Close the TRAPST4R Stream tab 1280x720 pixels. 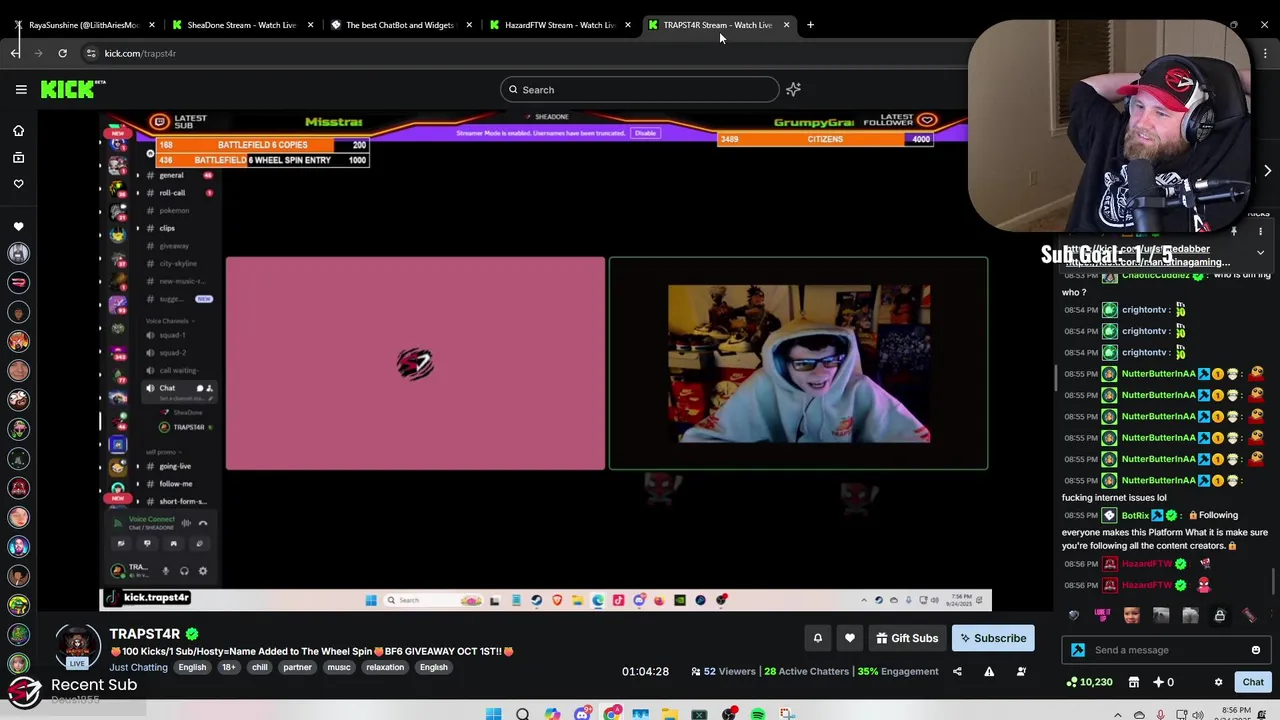pos(786,25)
